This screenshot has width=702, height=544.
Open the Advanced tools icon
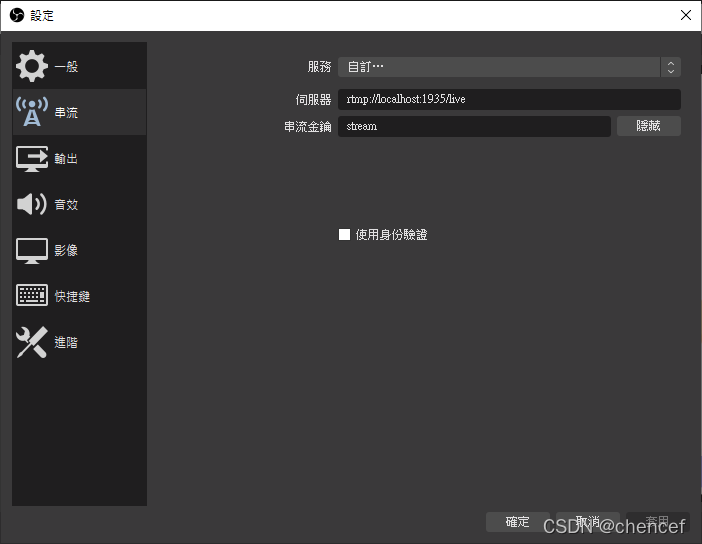pos(32,342)
